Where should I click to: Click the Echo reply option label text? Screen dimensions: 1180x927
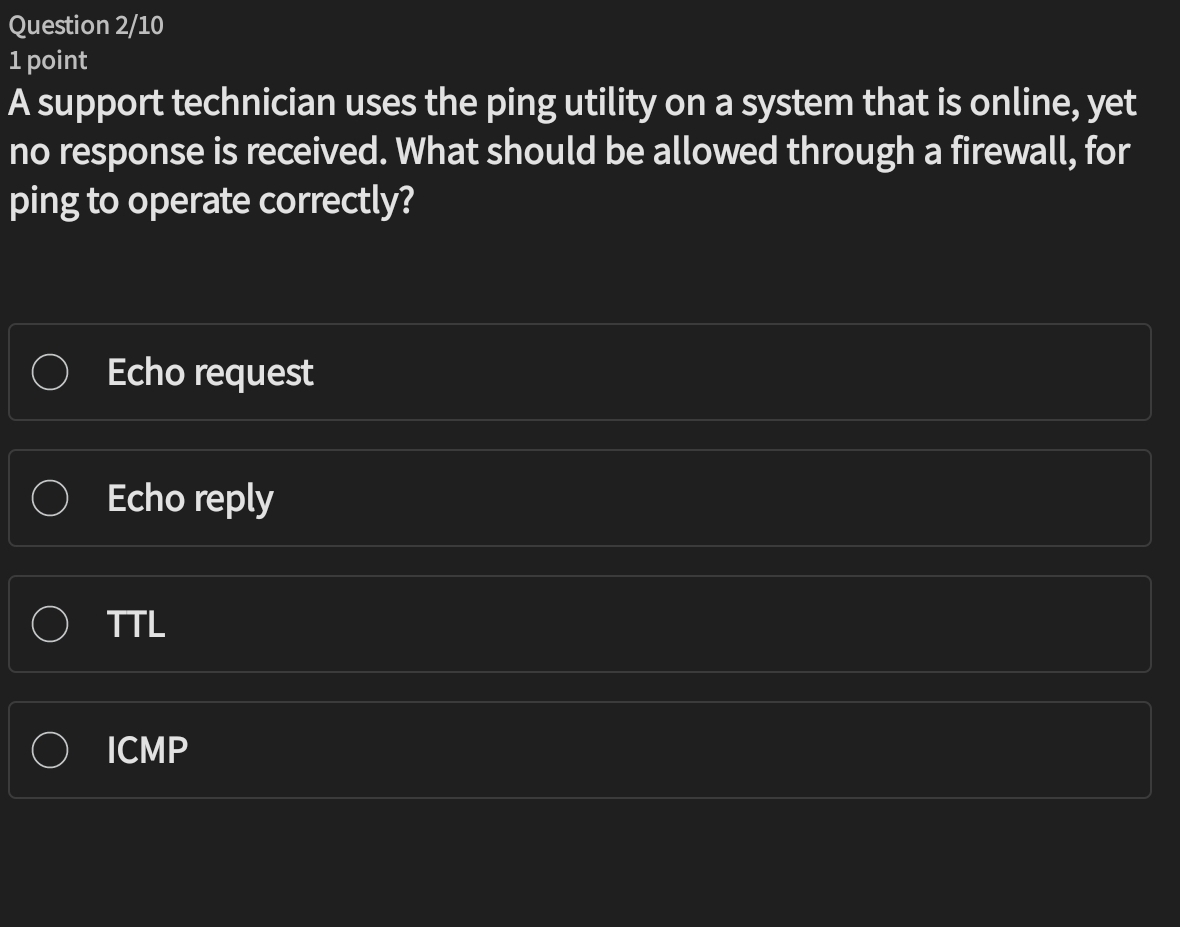(x=189, y=497)
